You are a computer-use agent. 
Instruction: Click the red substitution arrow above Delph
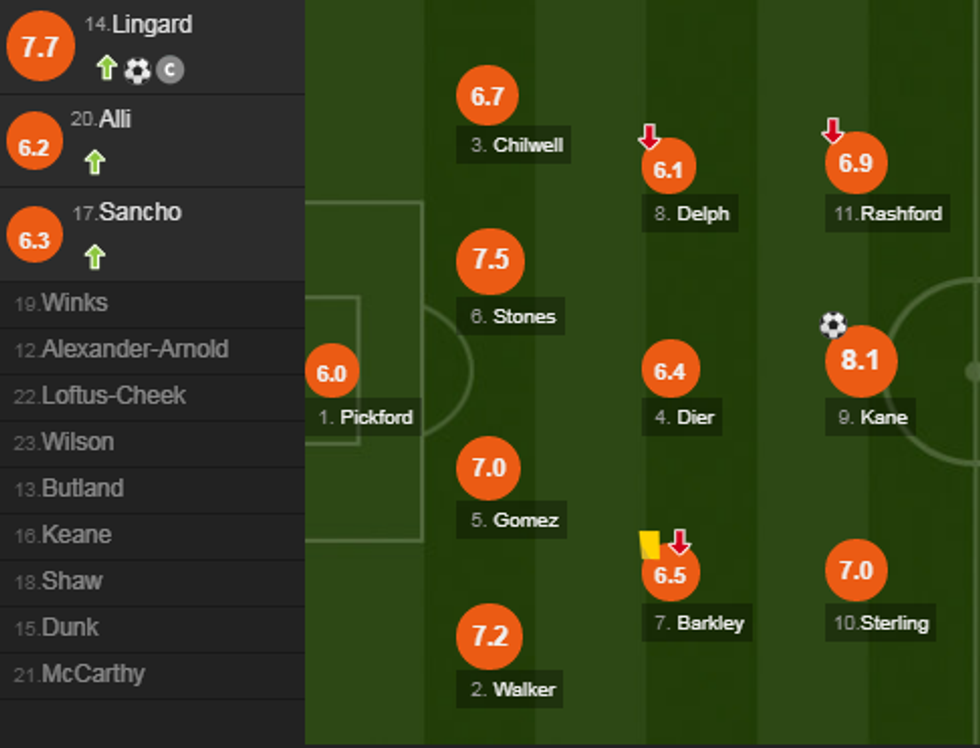(649, 135)
